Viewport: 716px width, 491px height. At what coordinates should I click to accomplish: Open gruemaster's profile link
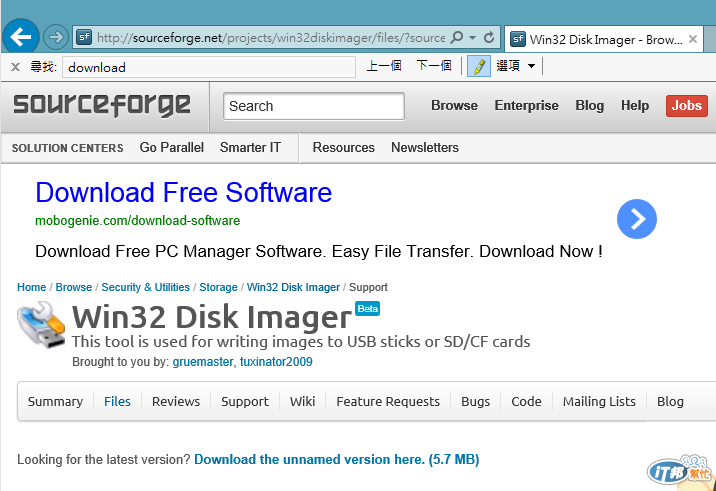tap(203, 362)
